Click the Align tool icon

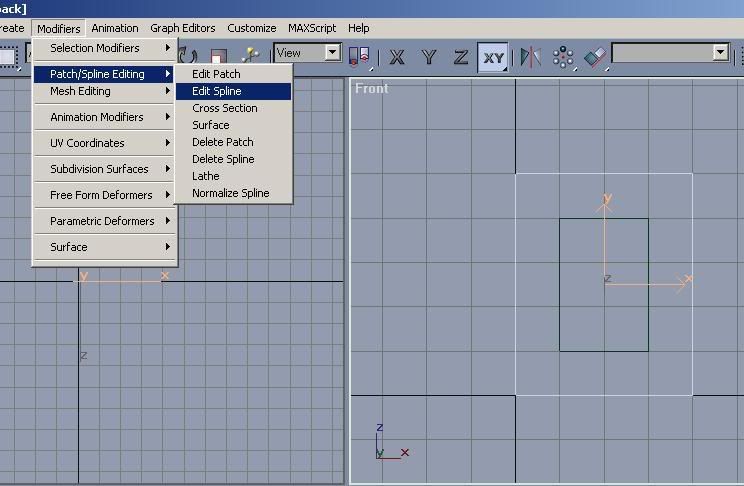[x=595, y=56]
